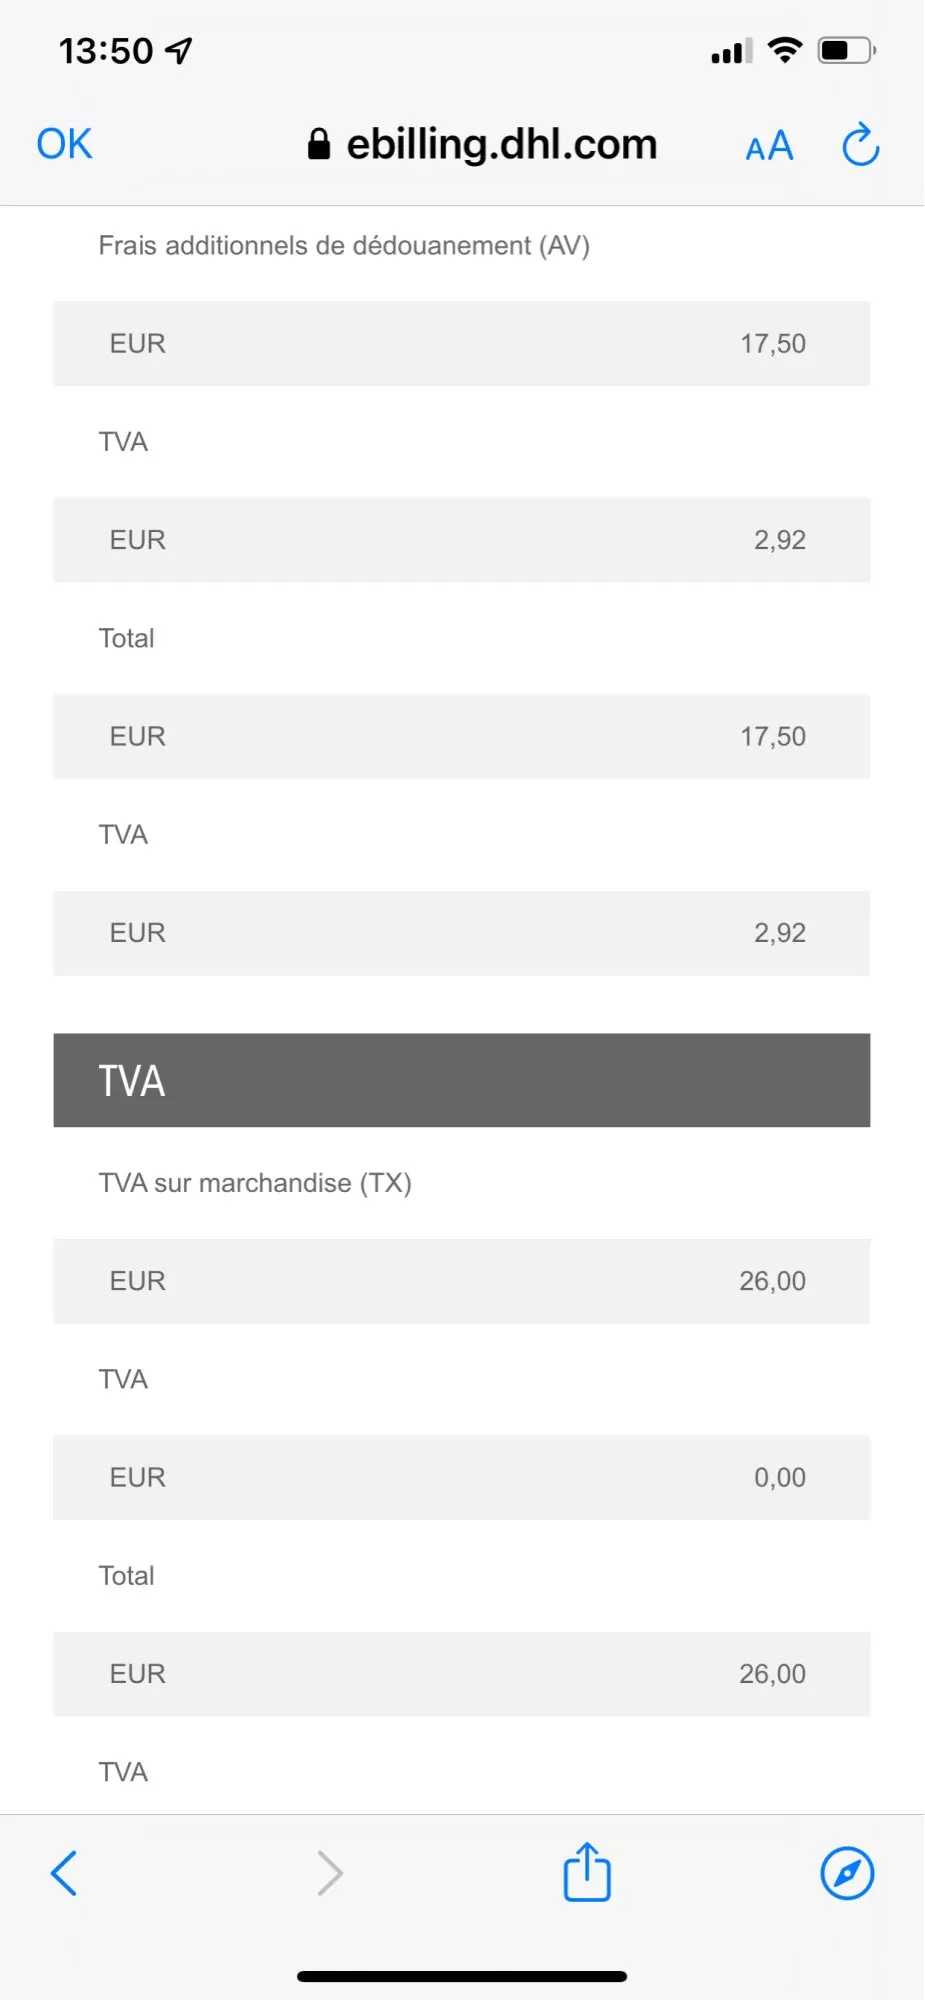Go back with the left chevron
The image size is (925, 2000).
[x=64, y=1873]
